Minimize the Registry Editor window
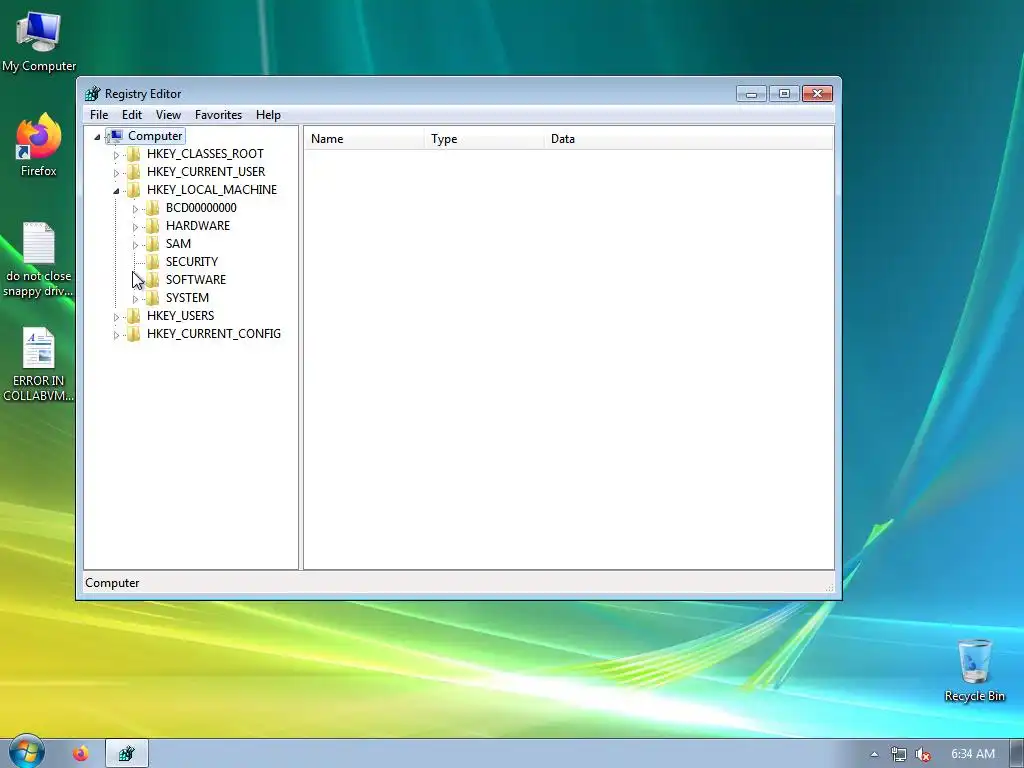1024x768 pixels. tap(752, 94)
